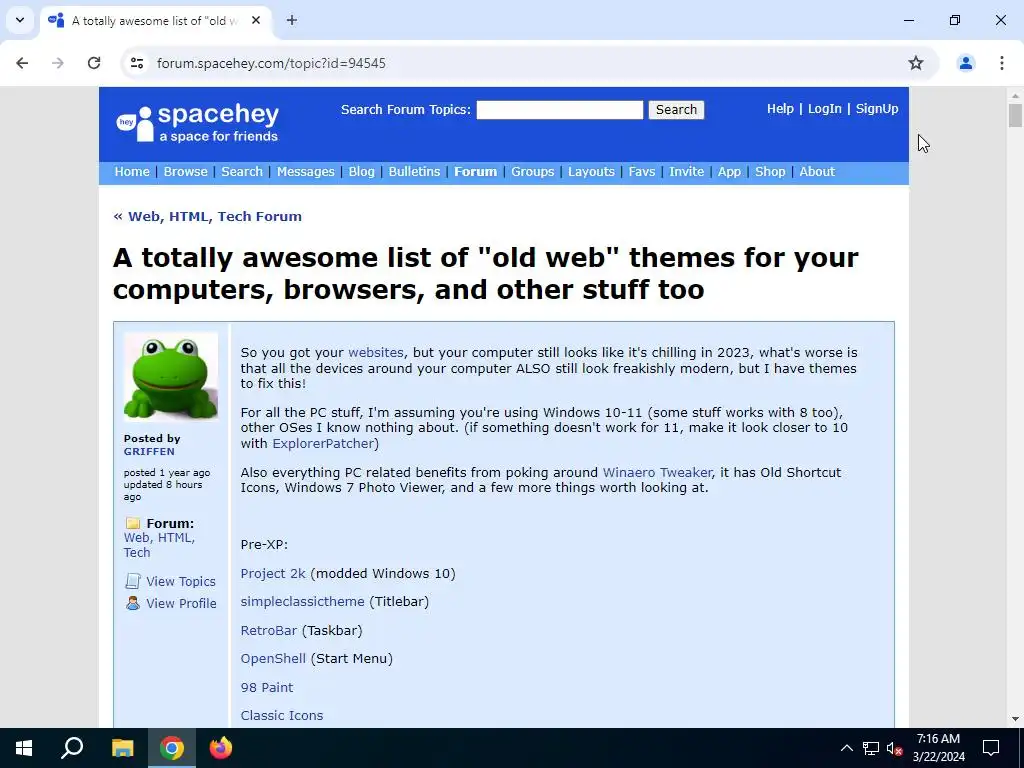The height and width of the screenshot is (768, 1024).
Task: Open Shop in the nav bar
Action: 770,172
